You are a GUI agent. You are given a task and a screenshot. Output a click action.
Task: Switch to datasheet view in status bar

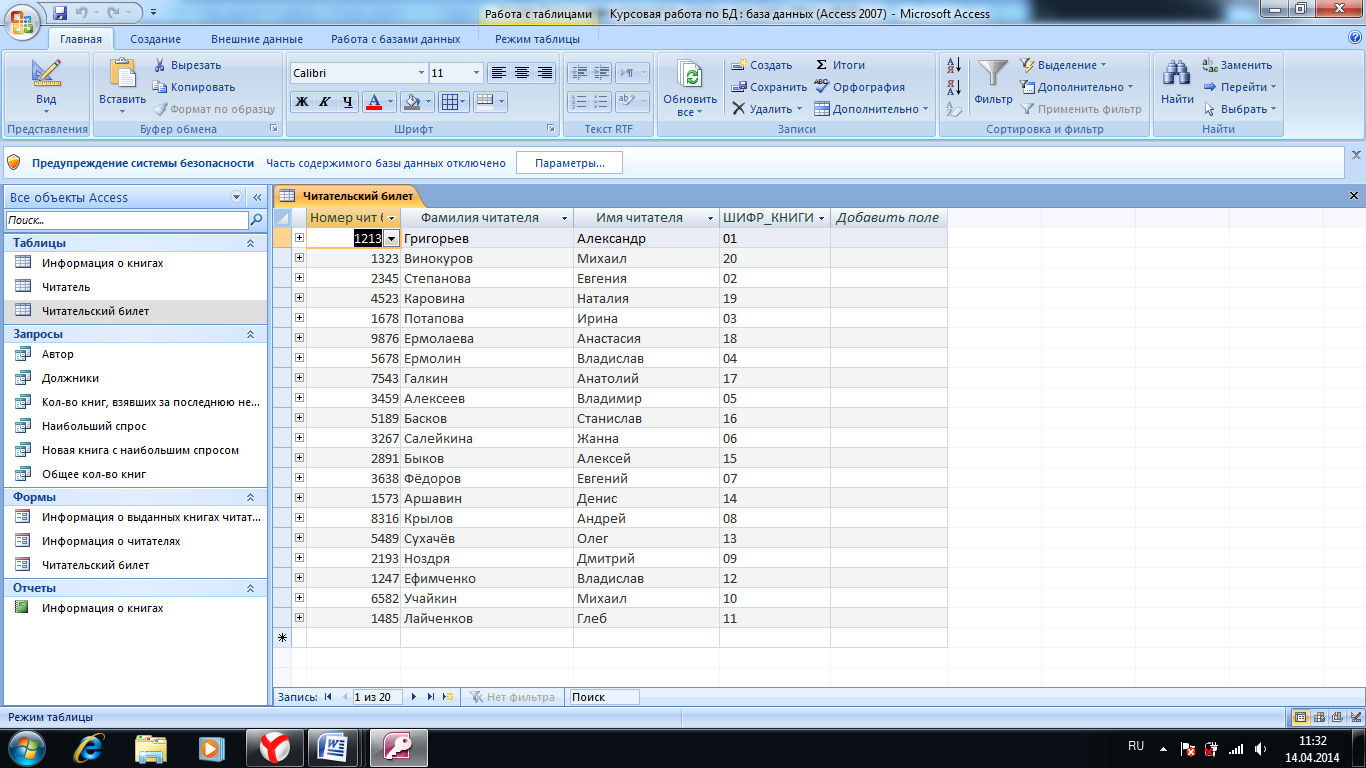pyautogui.click(x=1301, y=717)
